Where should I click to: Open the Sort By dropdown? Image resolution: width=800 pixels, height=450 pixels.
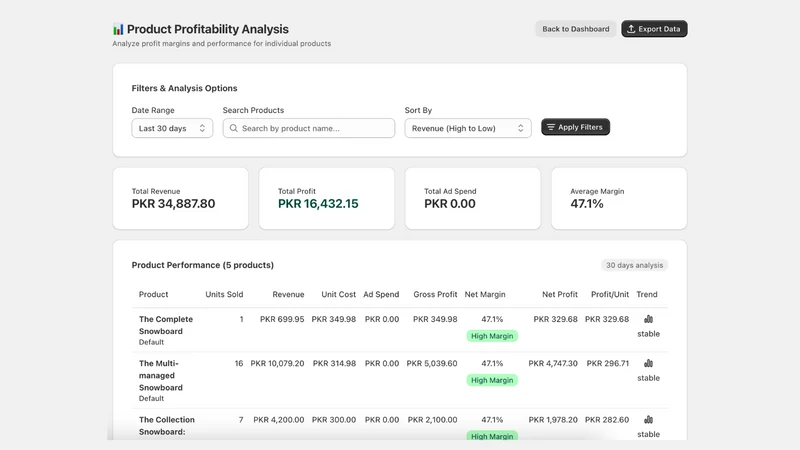(x=468, y=128)
